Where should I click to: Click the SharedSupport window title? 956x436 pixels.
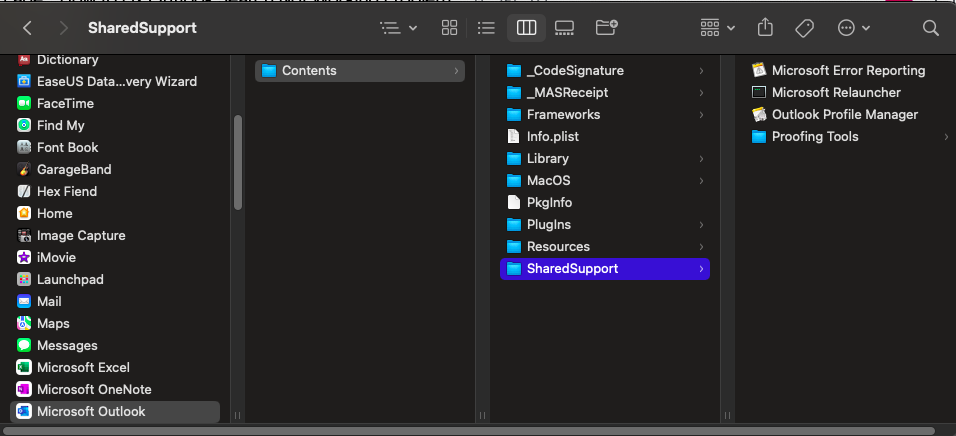coord(142,28)
